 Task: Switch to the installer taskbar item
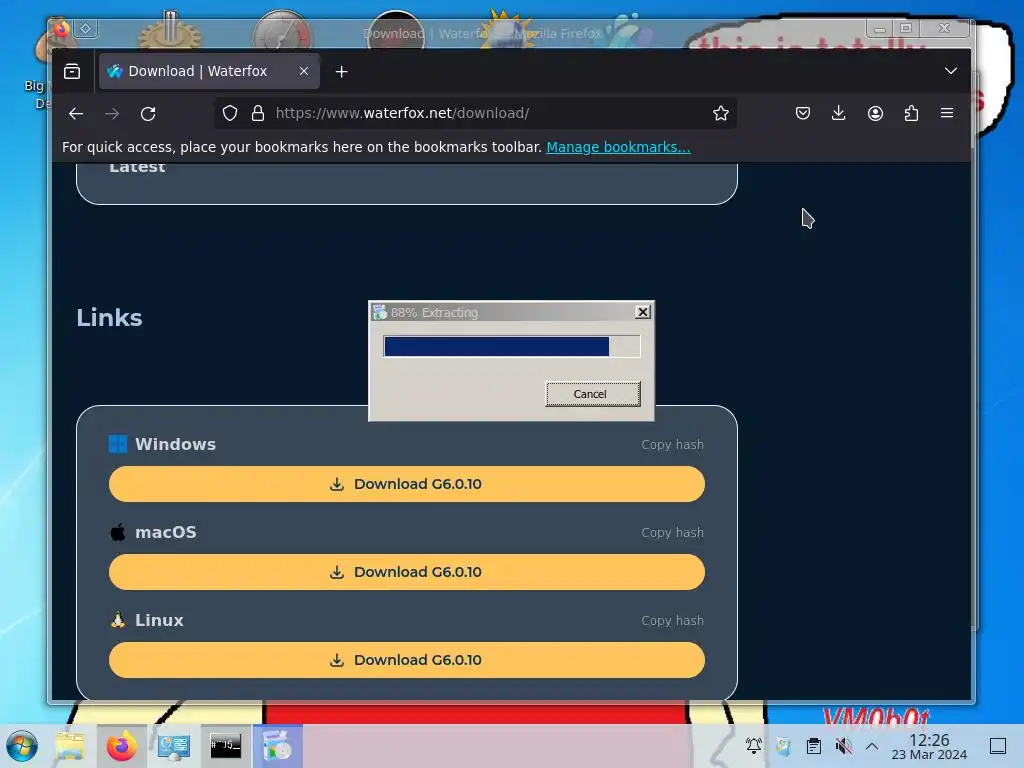278,746
